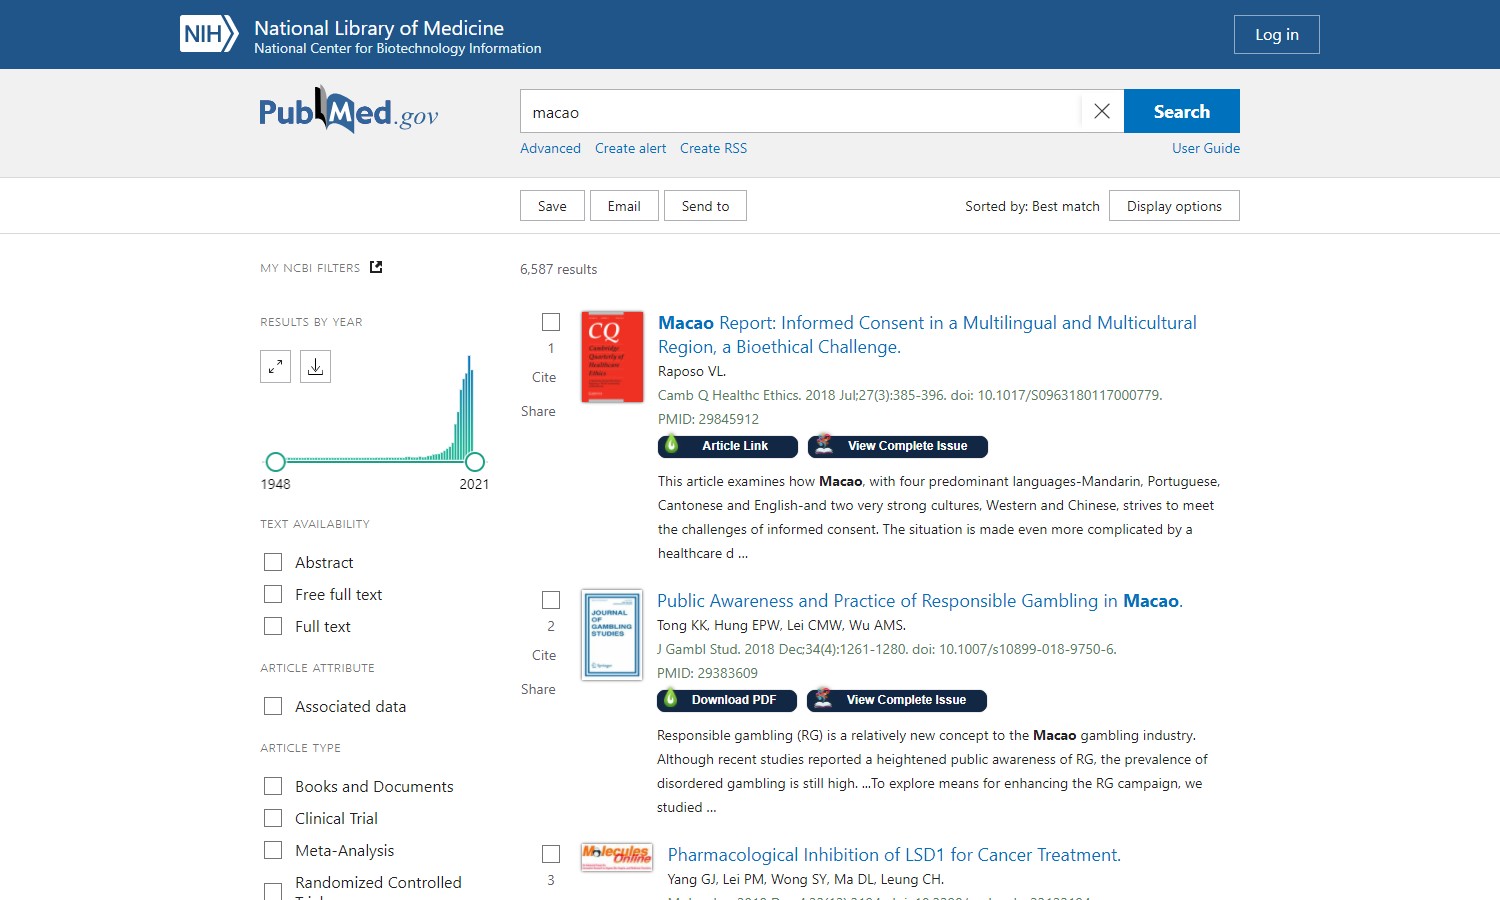Open the CQ journal cover thumbnail

click(612, 357)
